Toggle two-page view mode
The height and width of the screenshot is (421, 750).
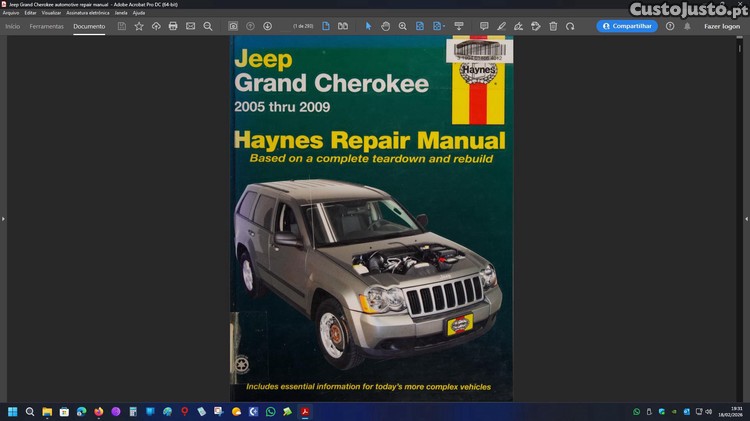pos(343,26)
